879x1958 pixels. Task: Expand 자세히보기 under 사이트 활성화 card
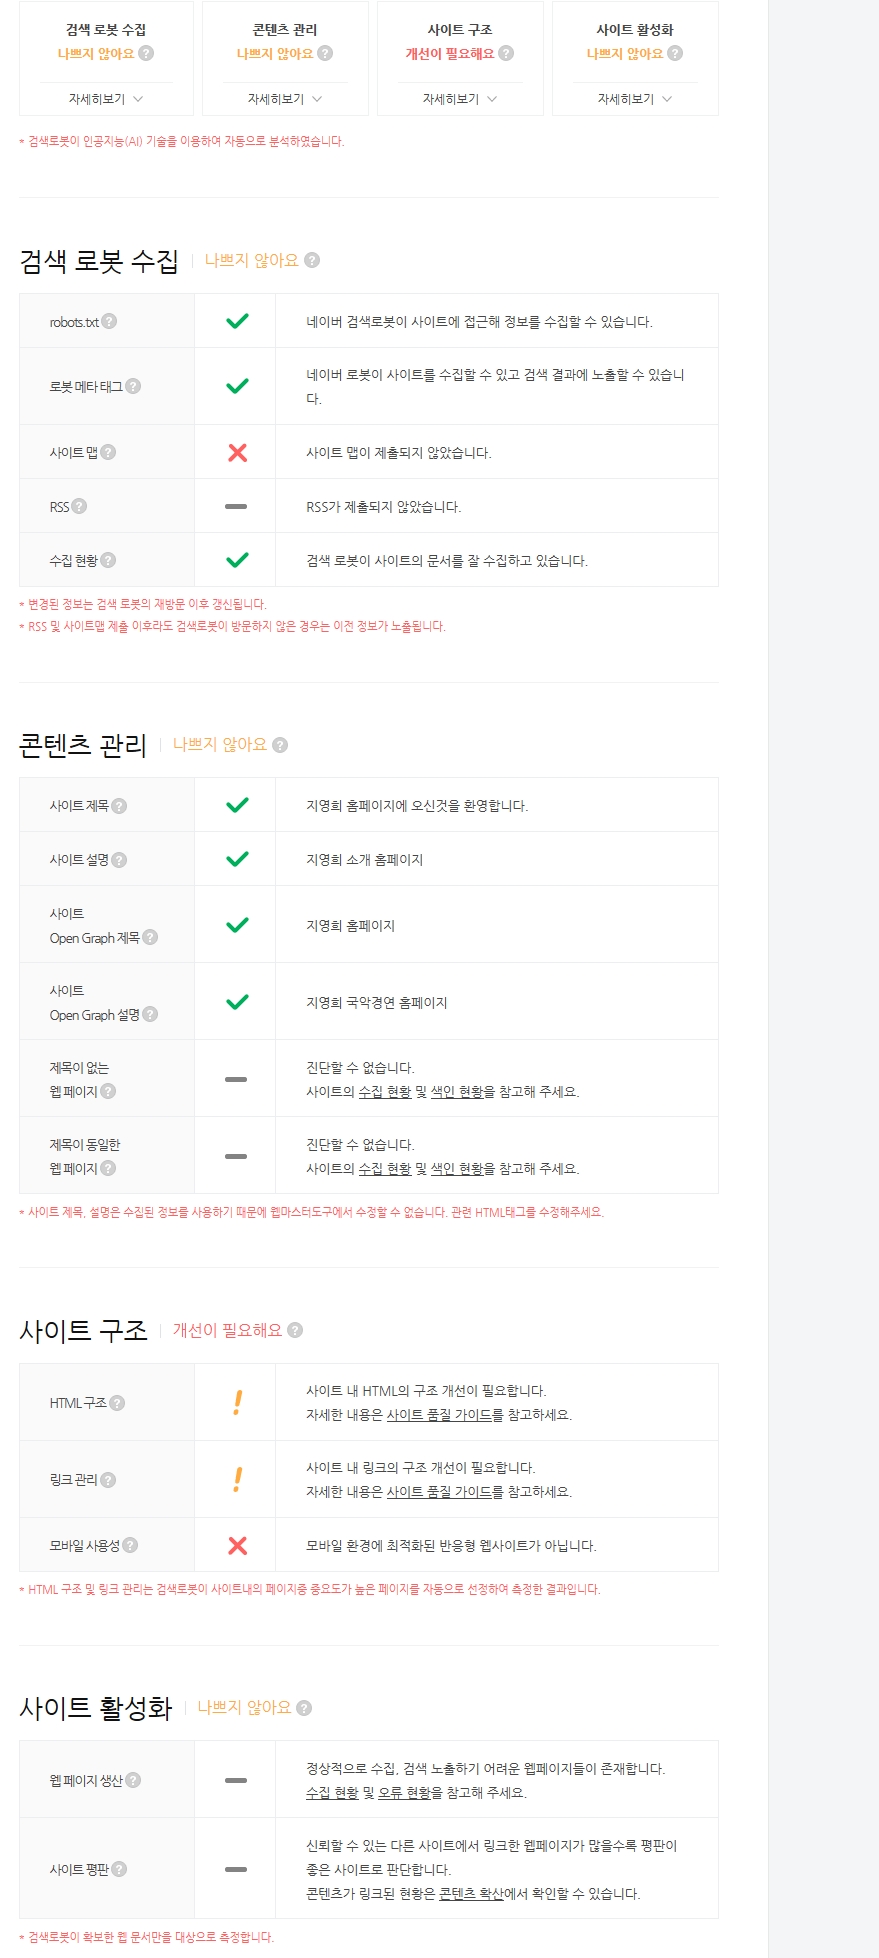[635, 99]
